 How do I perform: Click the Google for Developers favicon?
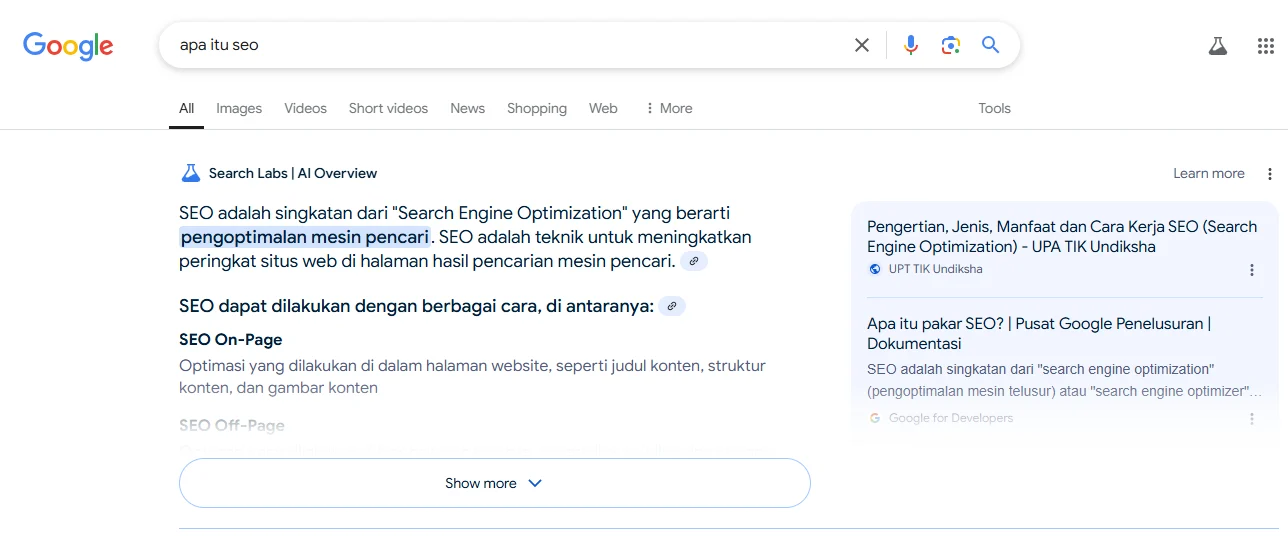click(x=875, y=418)
